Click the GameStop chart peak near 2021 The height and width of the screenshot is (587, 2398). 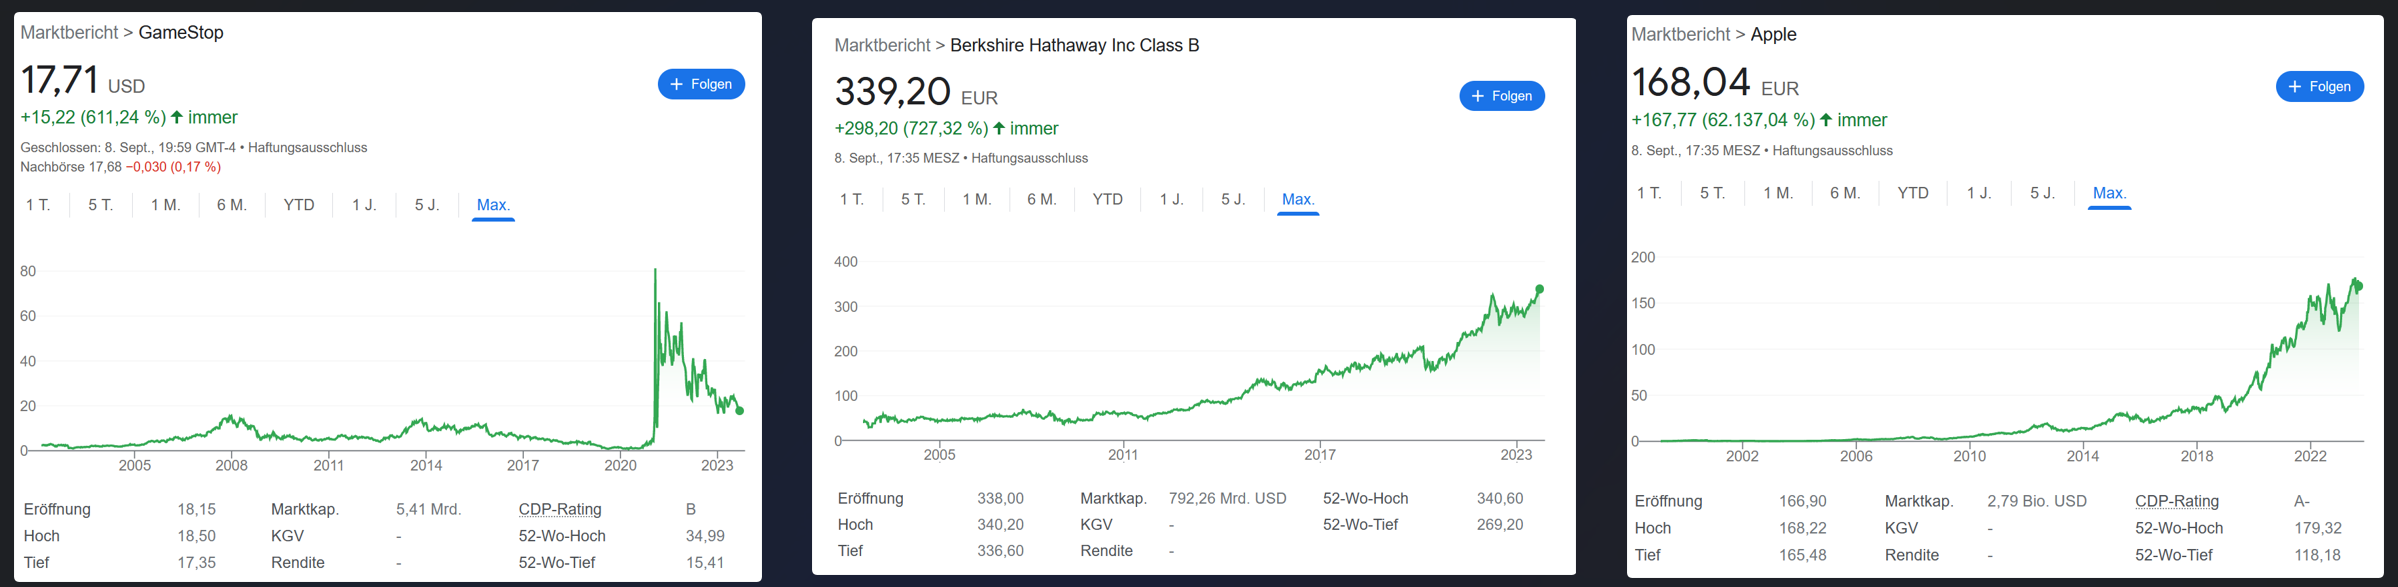(x=655, y=270)
